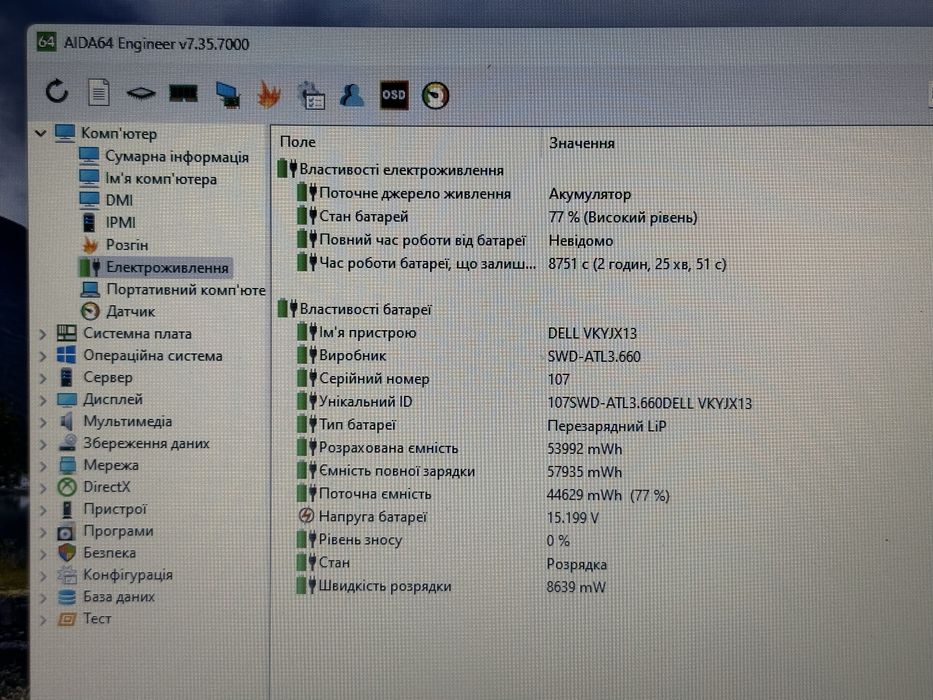Click the Значення column header

[581, 143]
